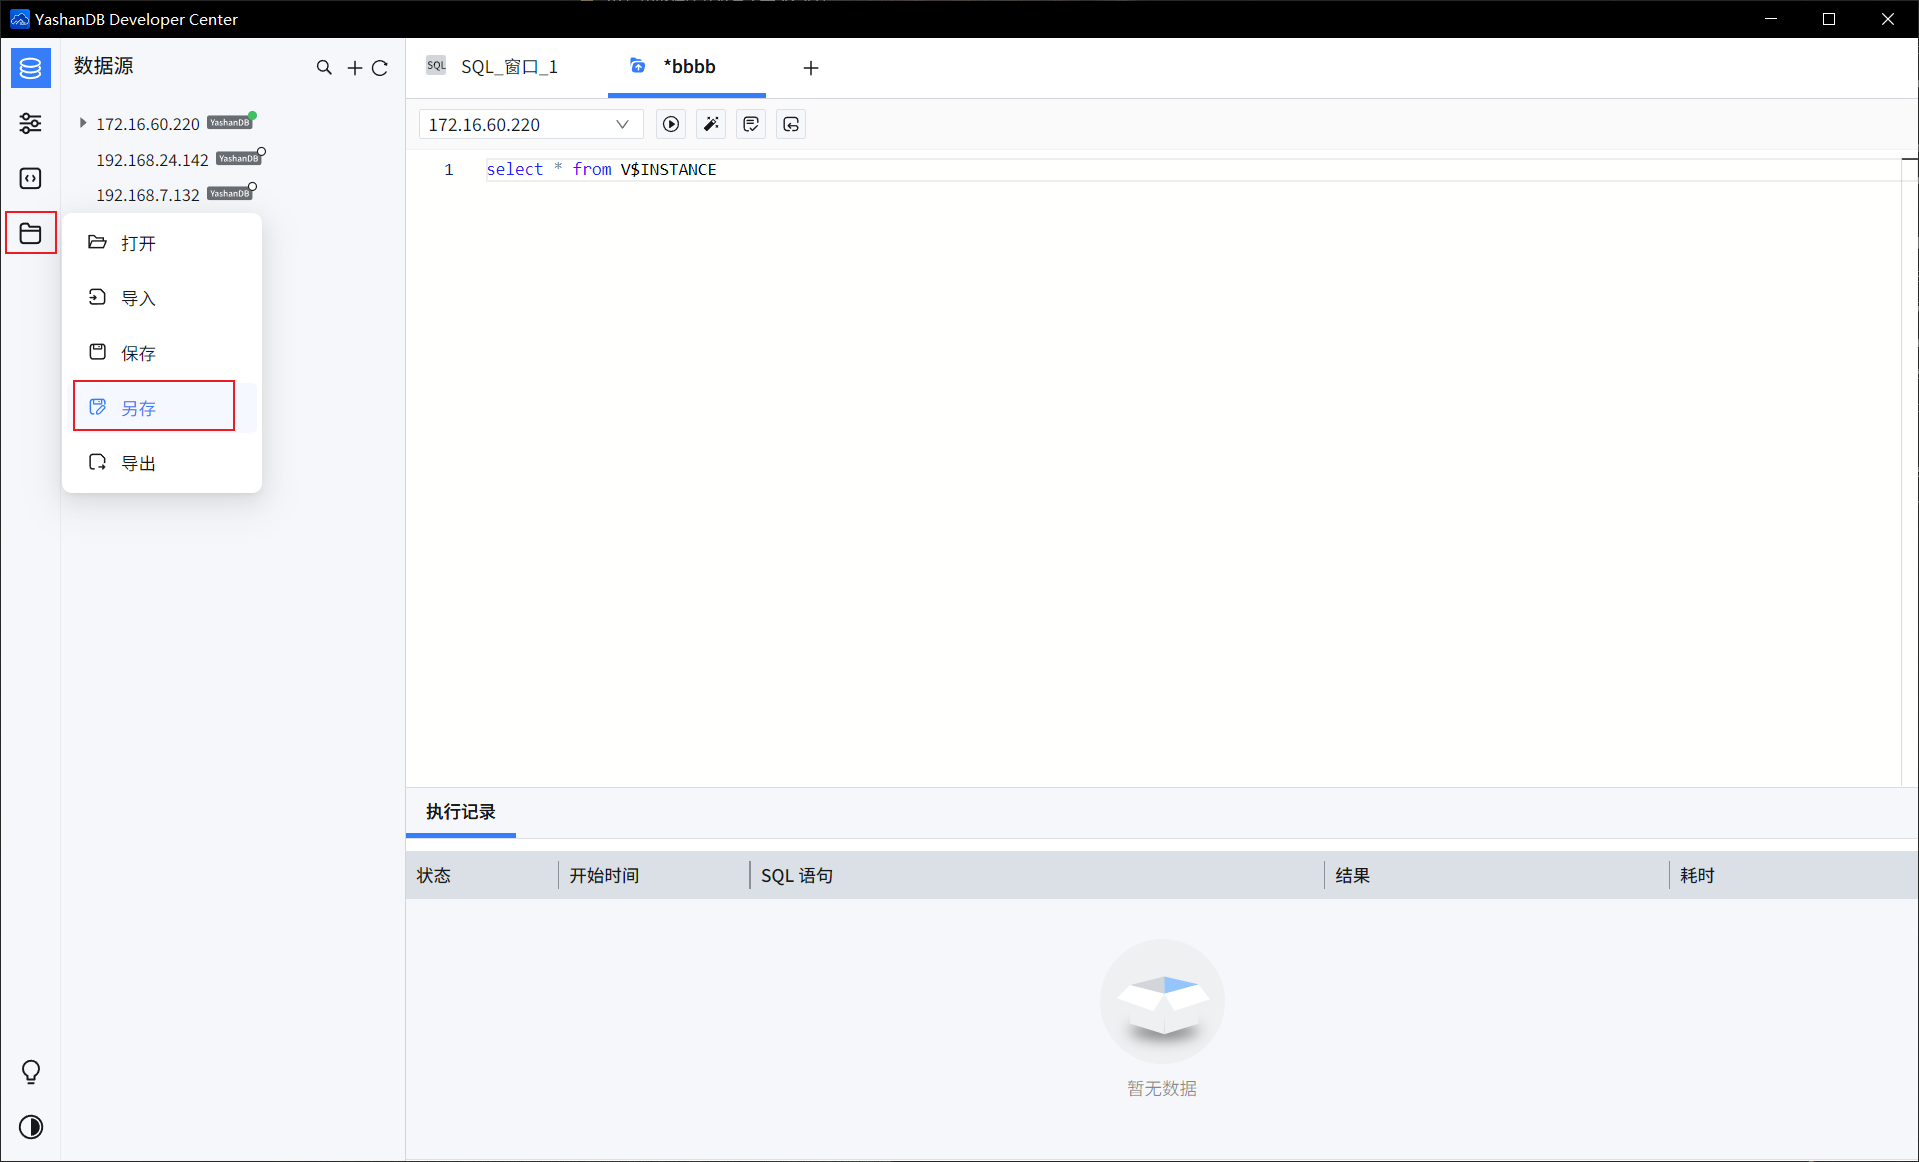Select the database sources sidebar icon
Image resolution: width=1919 pixels, height=1162 pixels.
click(30, 68)
